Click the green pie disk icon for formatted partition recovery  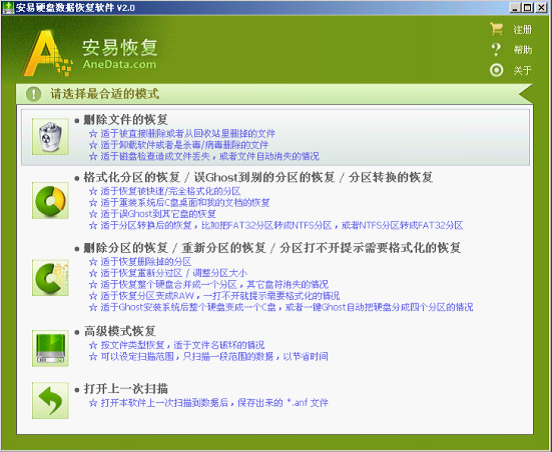click(x=50, y=200)
